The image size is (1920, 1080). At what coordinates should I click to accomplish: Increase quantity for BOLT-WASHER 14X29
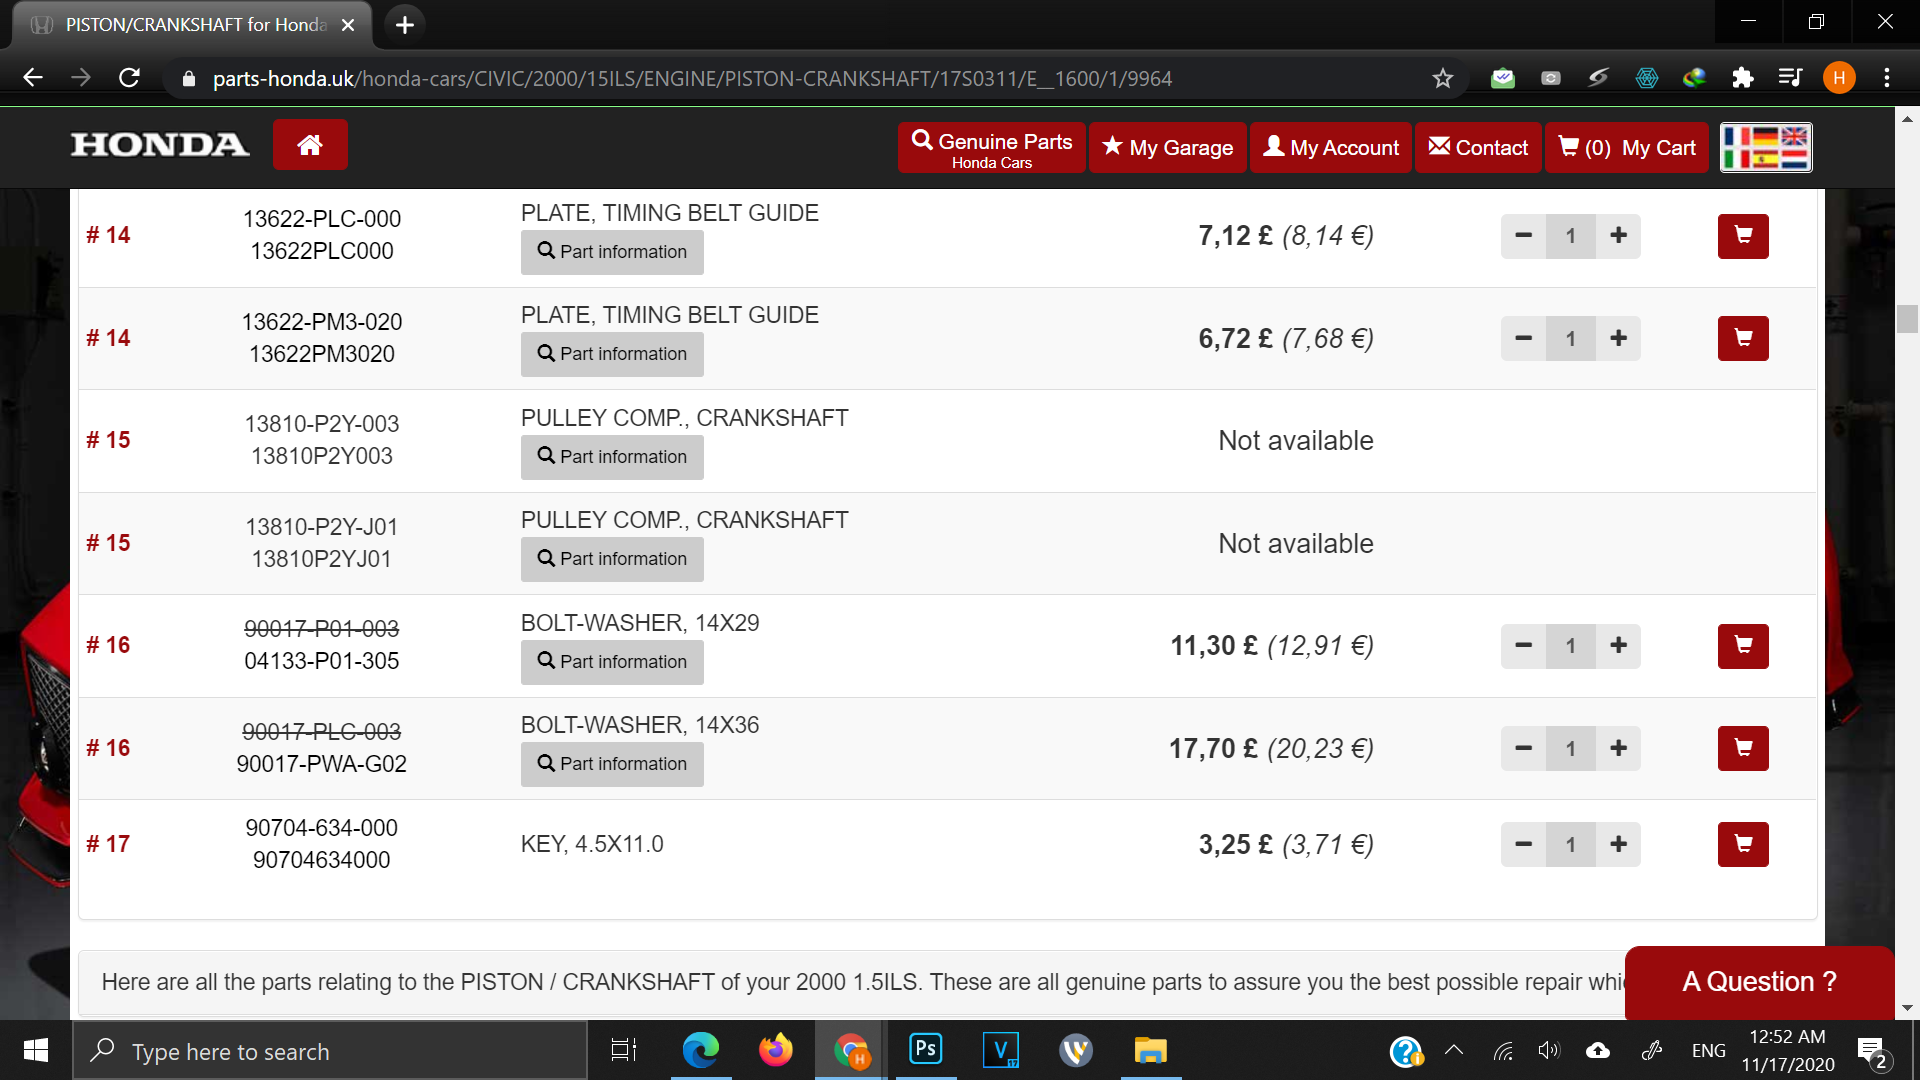(x=1618, y=646)
